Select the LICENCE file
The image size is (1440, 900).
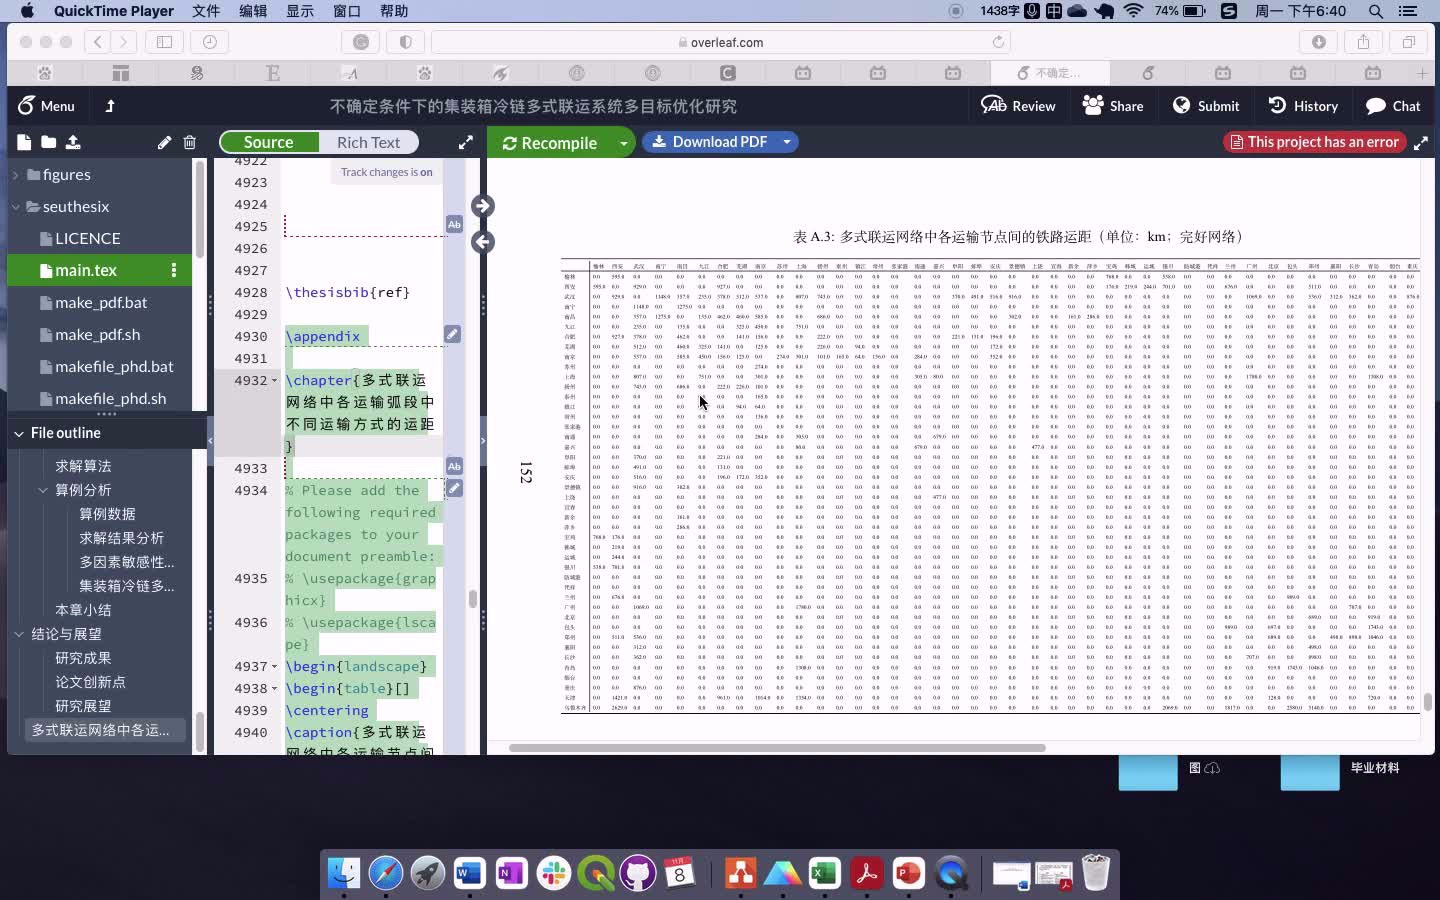88,238
